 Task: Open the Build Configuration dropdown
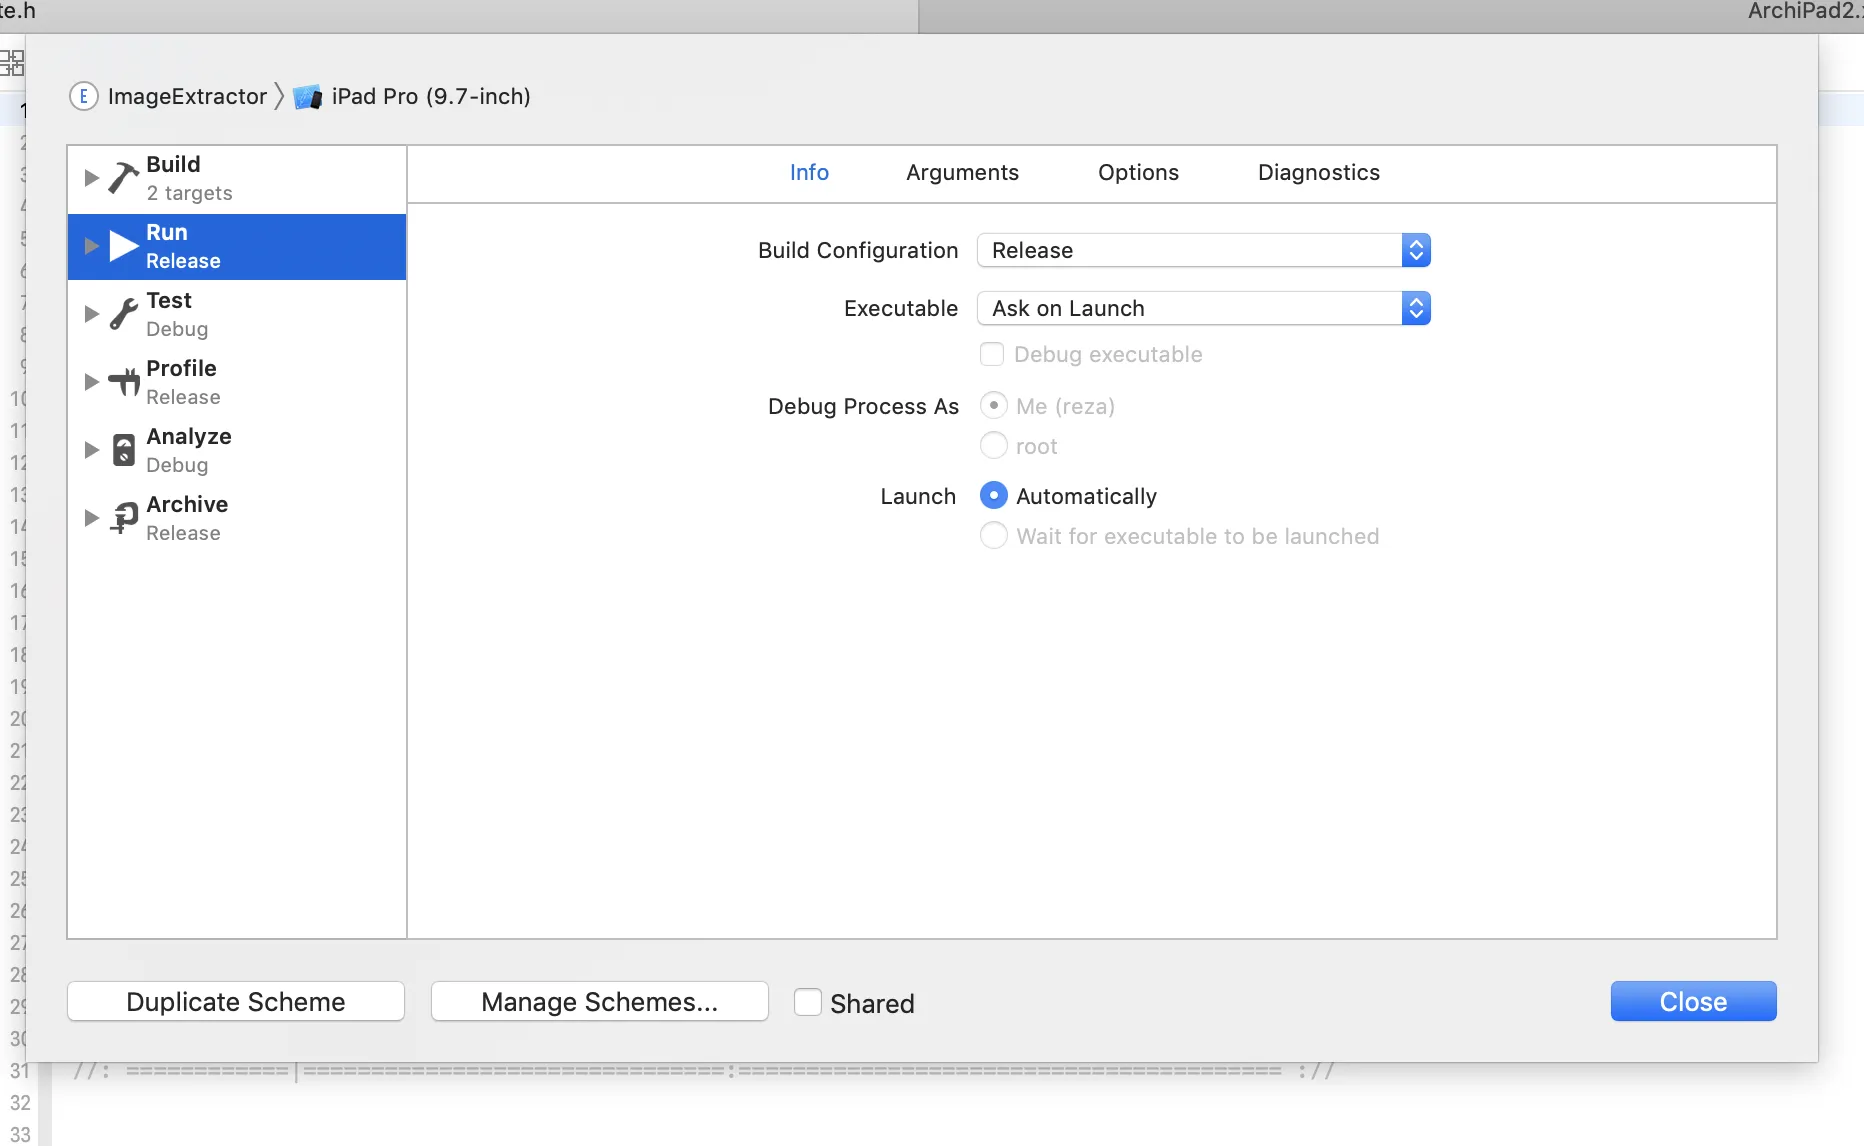pyautogui.click(x=1204, y=250)
